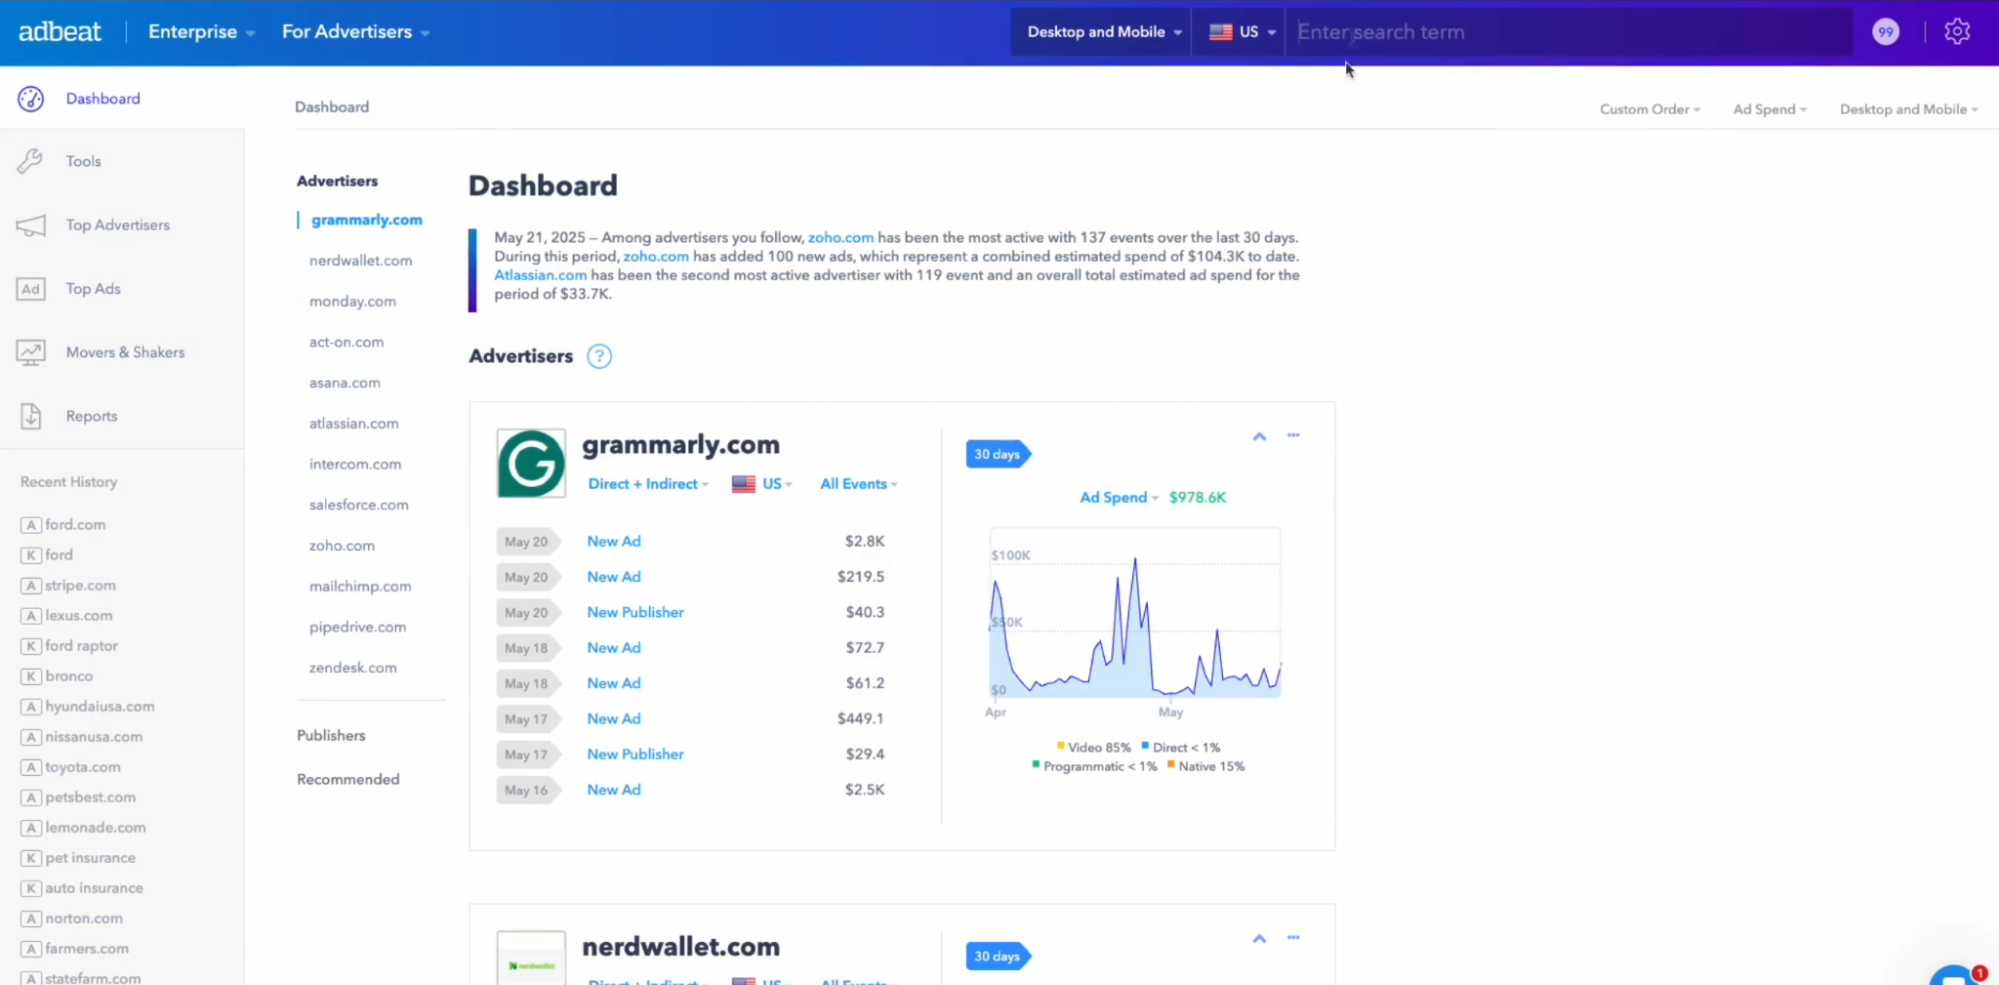Image resolution: width=1999 pixels, height=985 pixels.
Task: Open pet insurance from recent history
Action: [90, 857]
